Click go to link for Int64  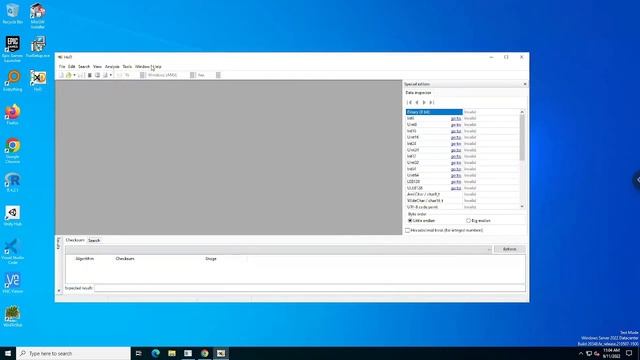point(456,169)
